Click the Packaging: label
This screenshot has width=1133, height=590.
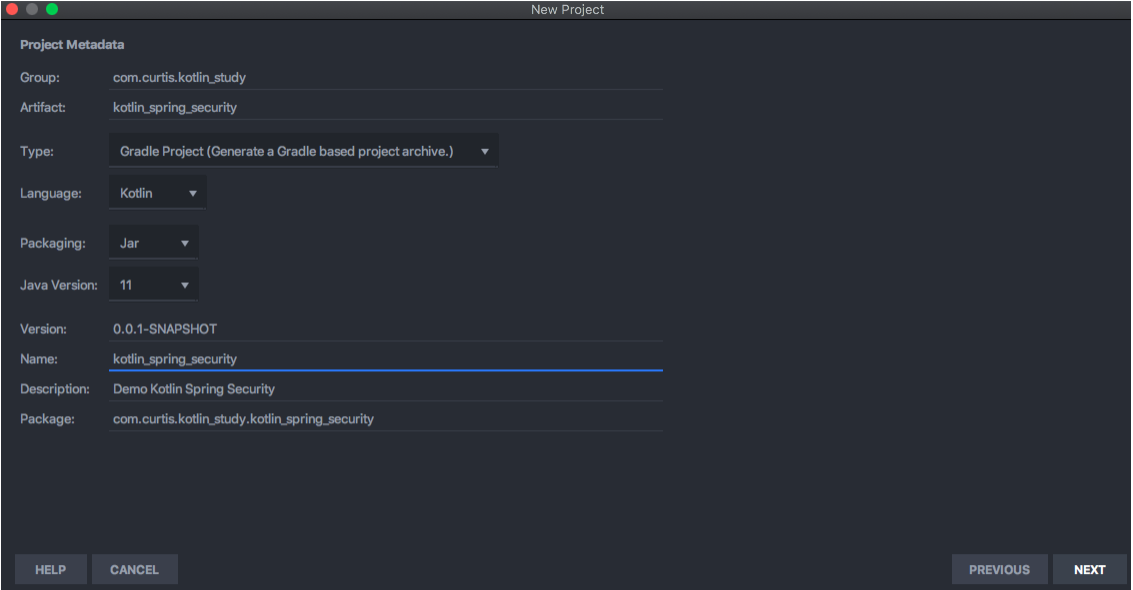pyautogui.click(x=53, y=243)
